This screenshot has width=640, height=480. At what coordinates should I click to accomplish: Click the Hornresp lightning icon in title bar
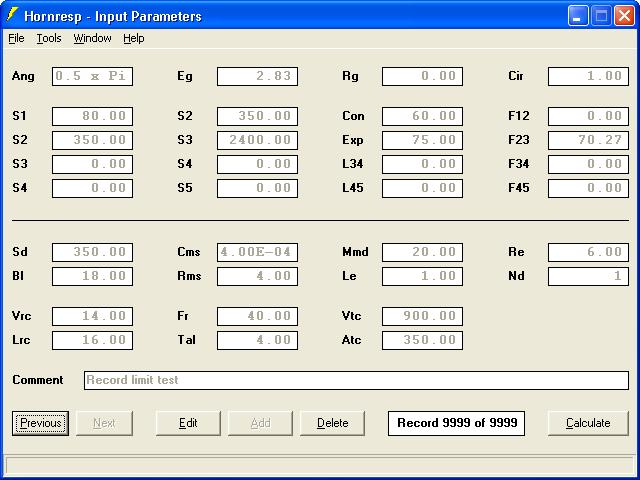pos(12,15)
